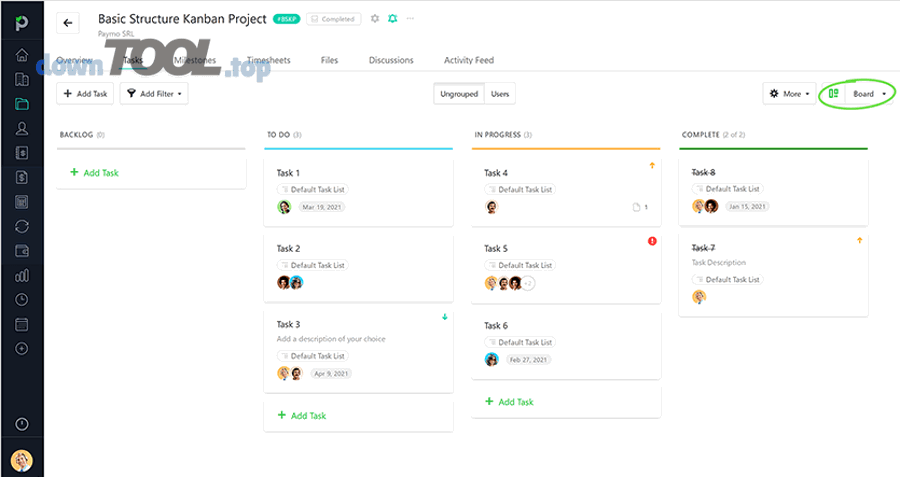
Task: Click the +2 assignees bubble on Task 5
Action: [528, 283]
